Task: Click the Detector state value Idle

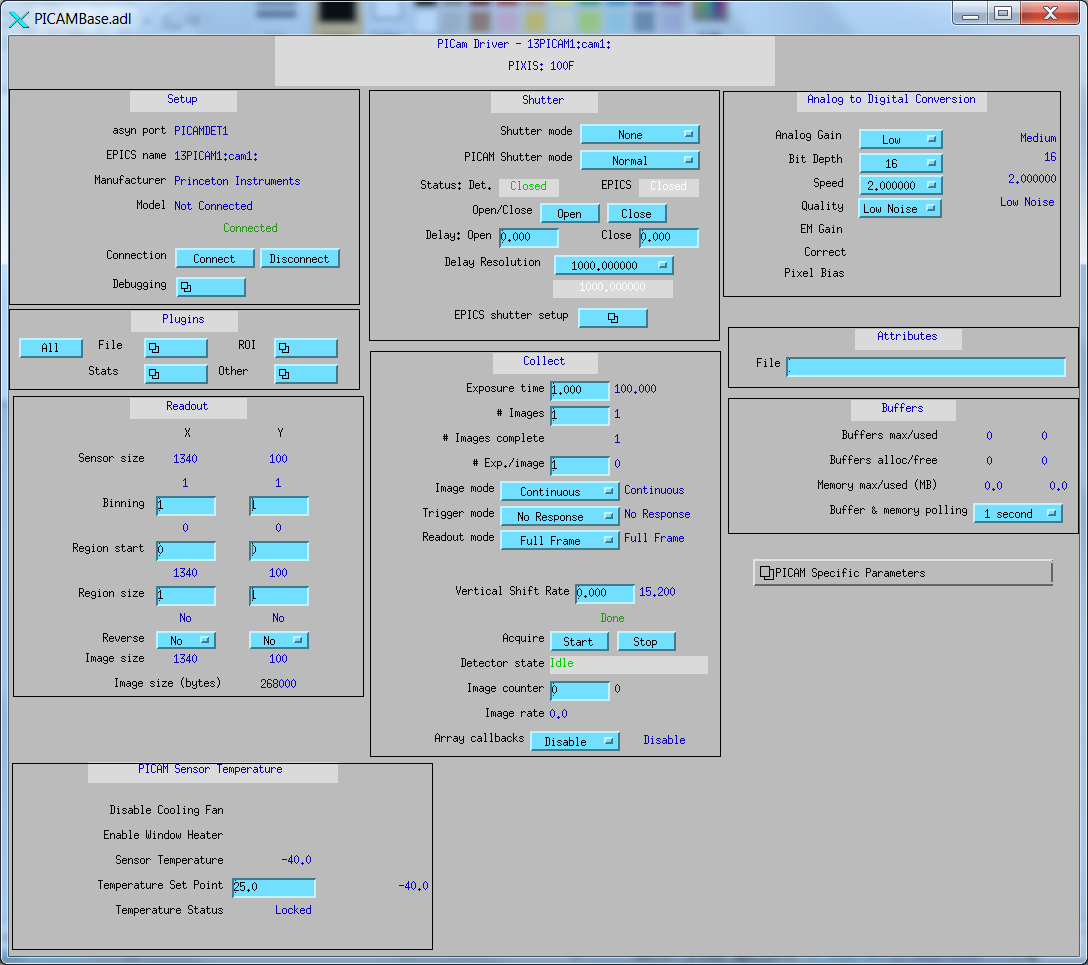Action: click(562, 663)
